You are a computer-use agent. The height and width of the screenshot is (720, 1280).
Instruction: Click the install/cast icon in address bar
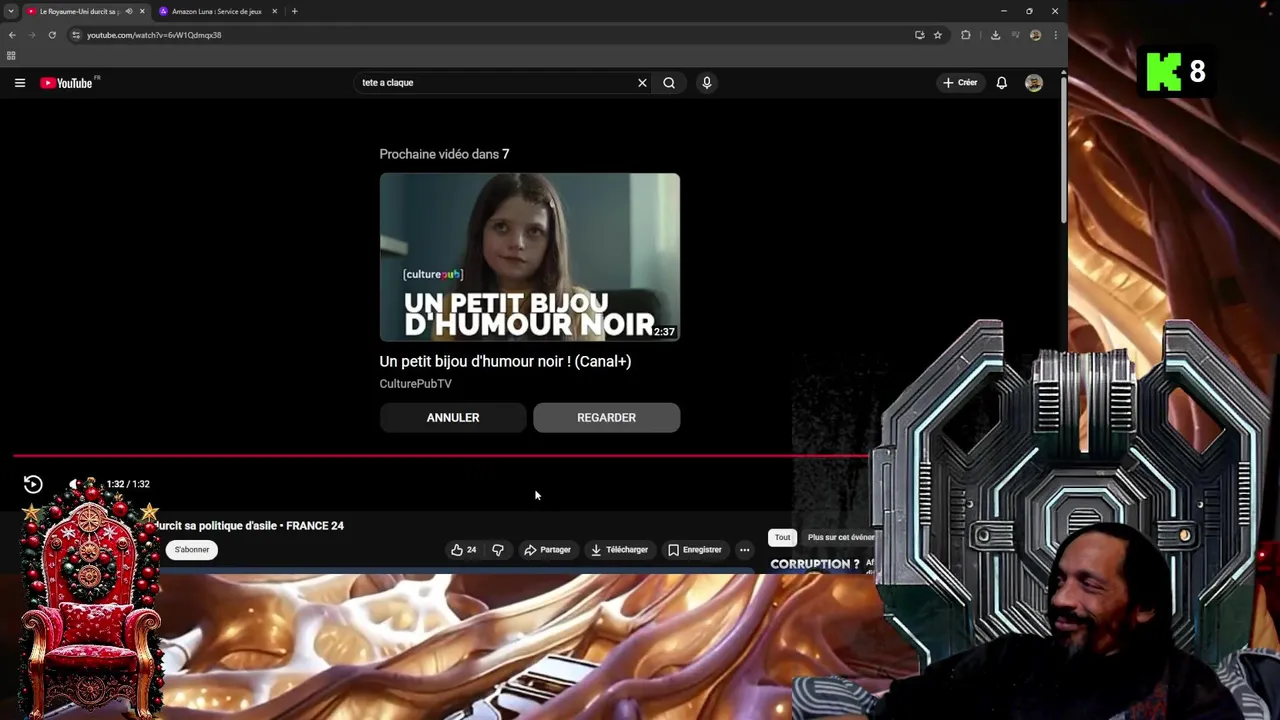tap(919, 35)
